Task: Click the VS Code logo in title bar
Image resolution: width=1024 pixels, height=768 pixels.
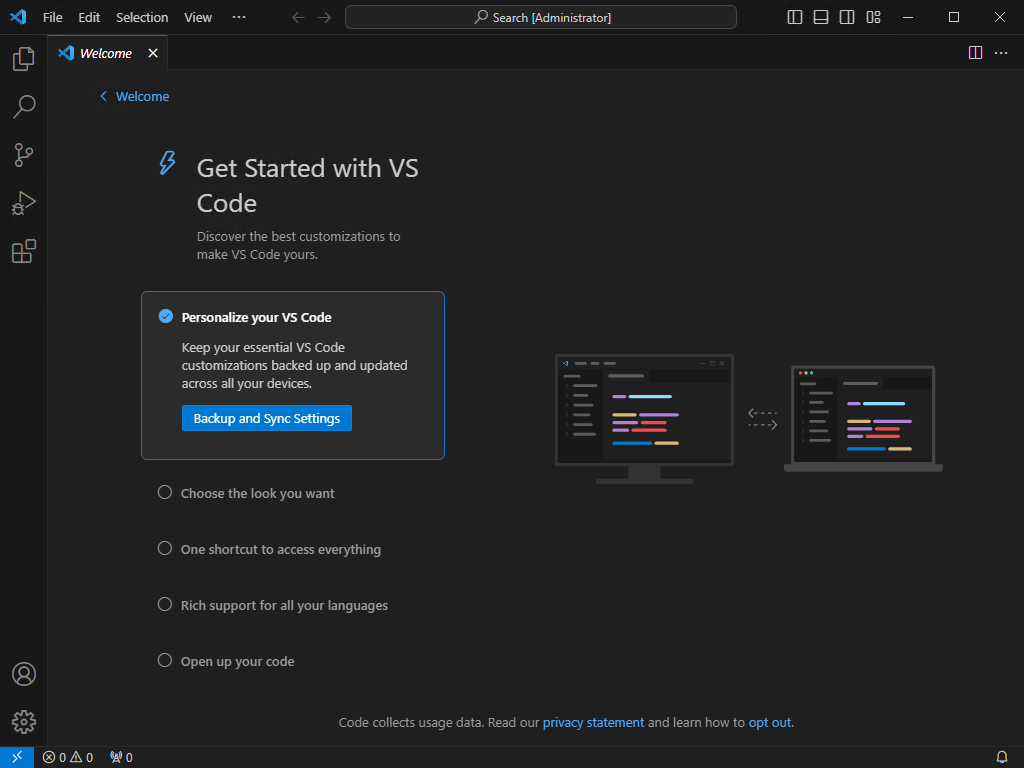Action: point(18,17)
